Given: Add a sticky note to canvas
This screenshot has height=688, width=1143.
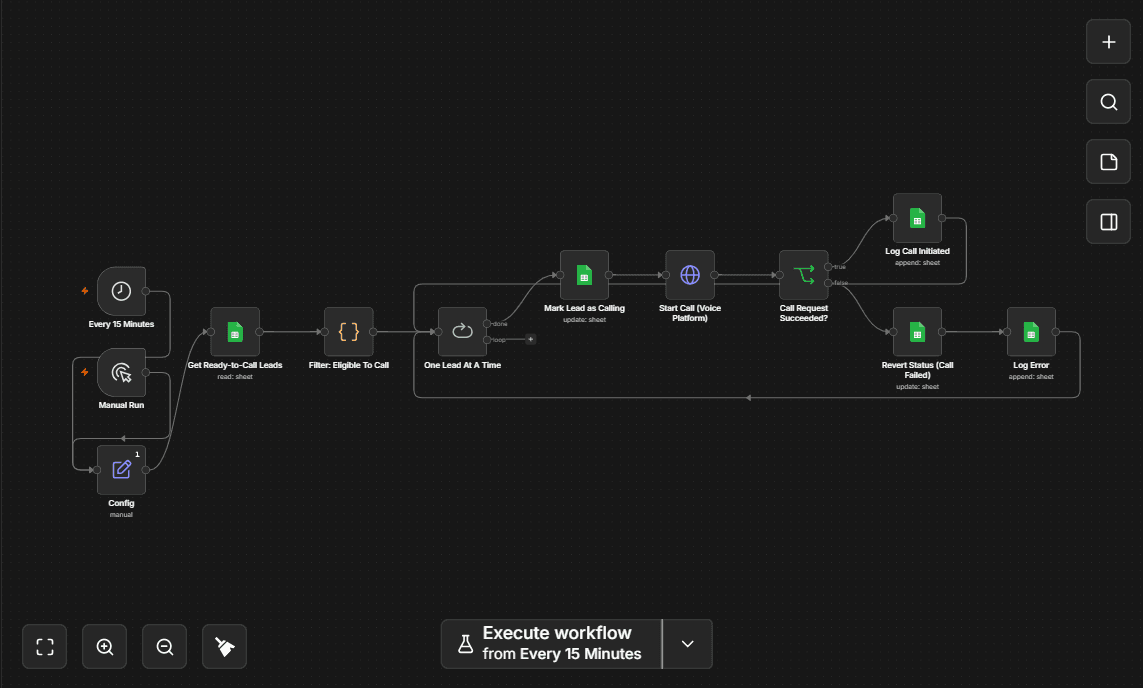Looking at the screenshot, I should click(x=1108, y=162).
